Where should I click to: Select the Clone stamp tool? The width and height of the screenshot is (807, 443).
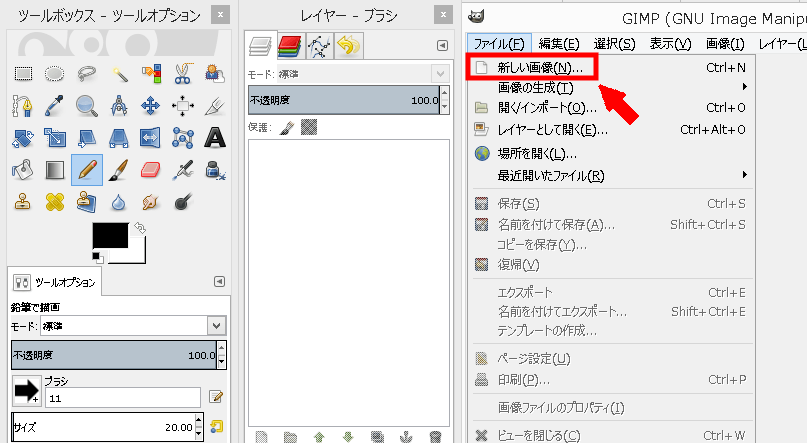[x=23, y=202]
